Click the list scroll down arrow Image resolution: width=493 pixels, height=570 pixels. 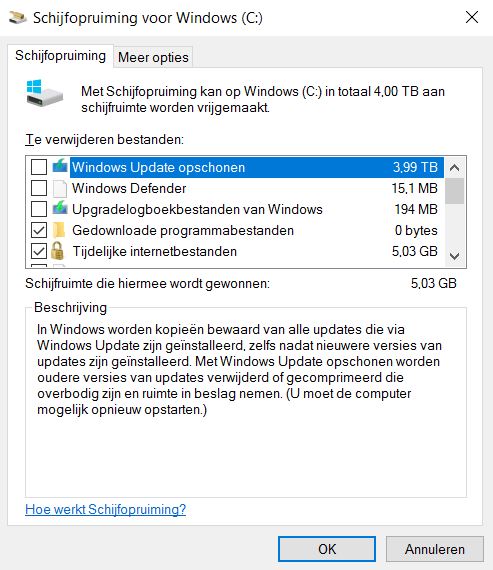click(x=454, y=256)
